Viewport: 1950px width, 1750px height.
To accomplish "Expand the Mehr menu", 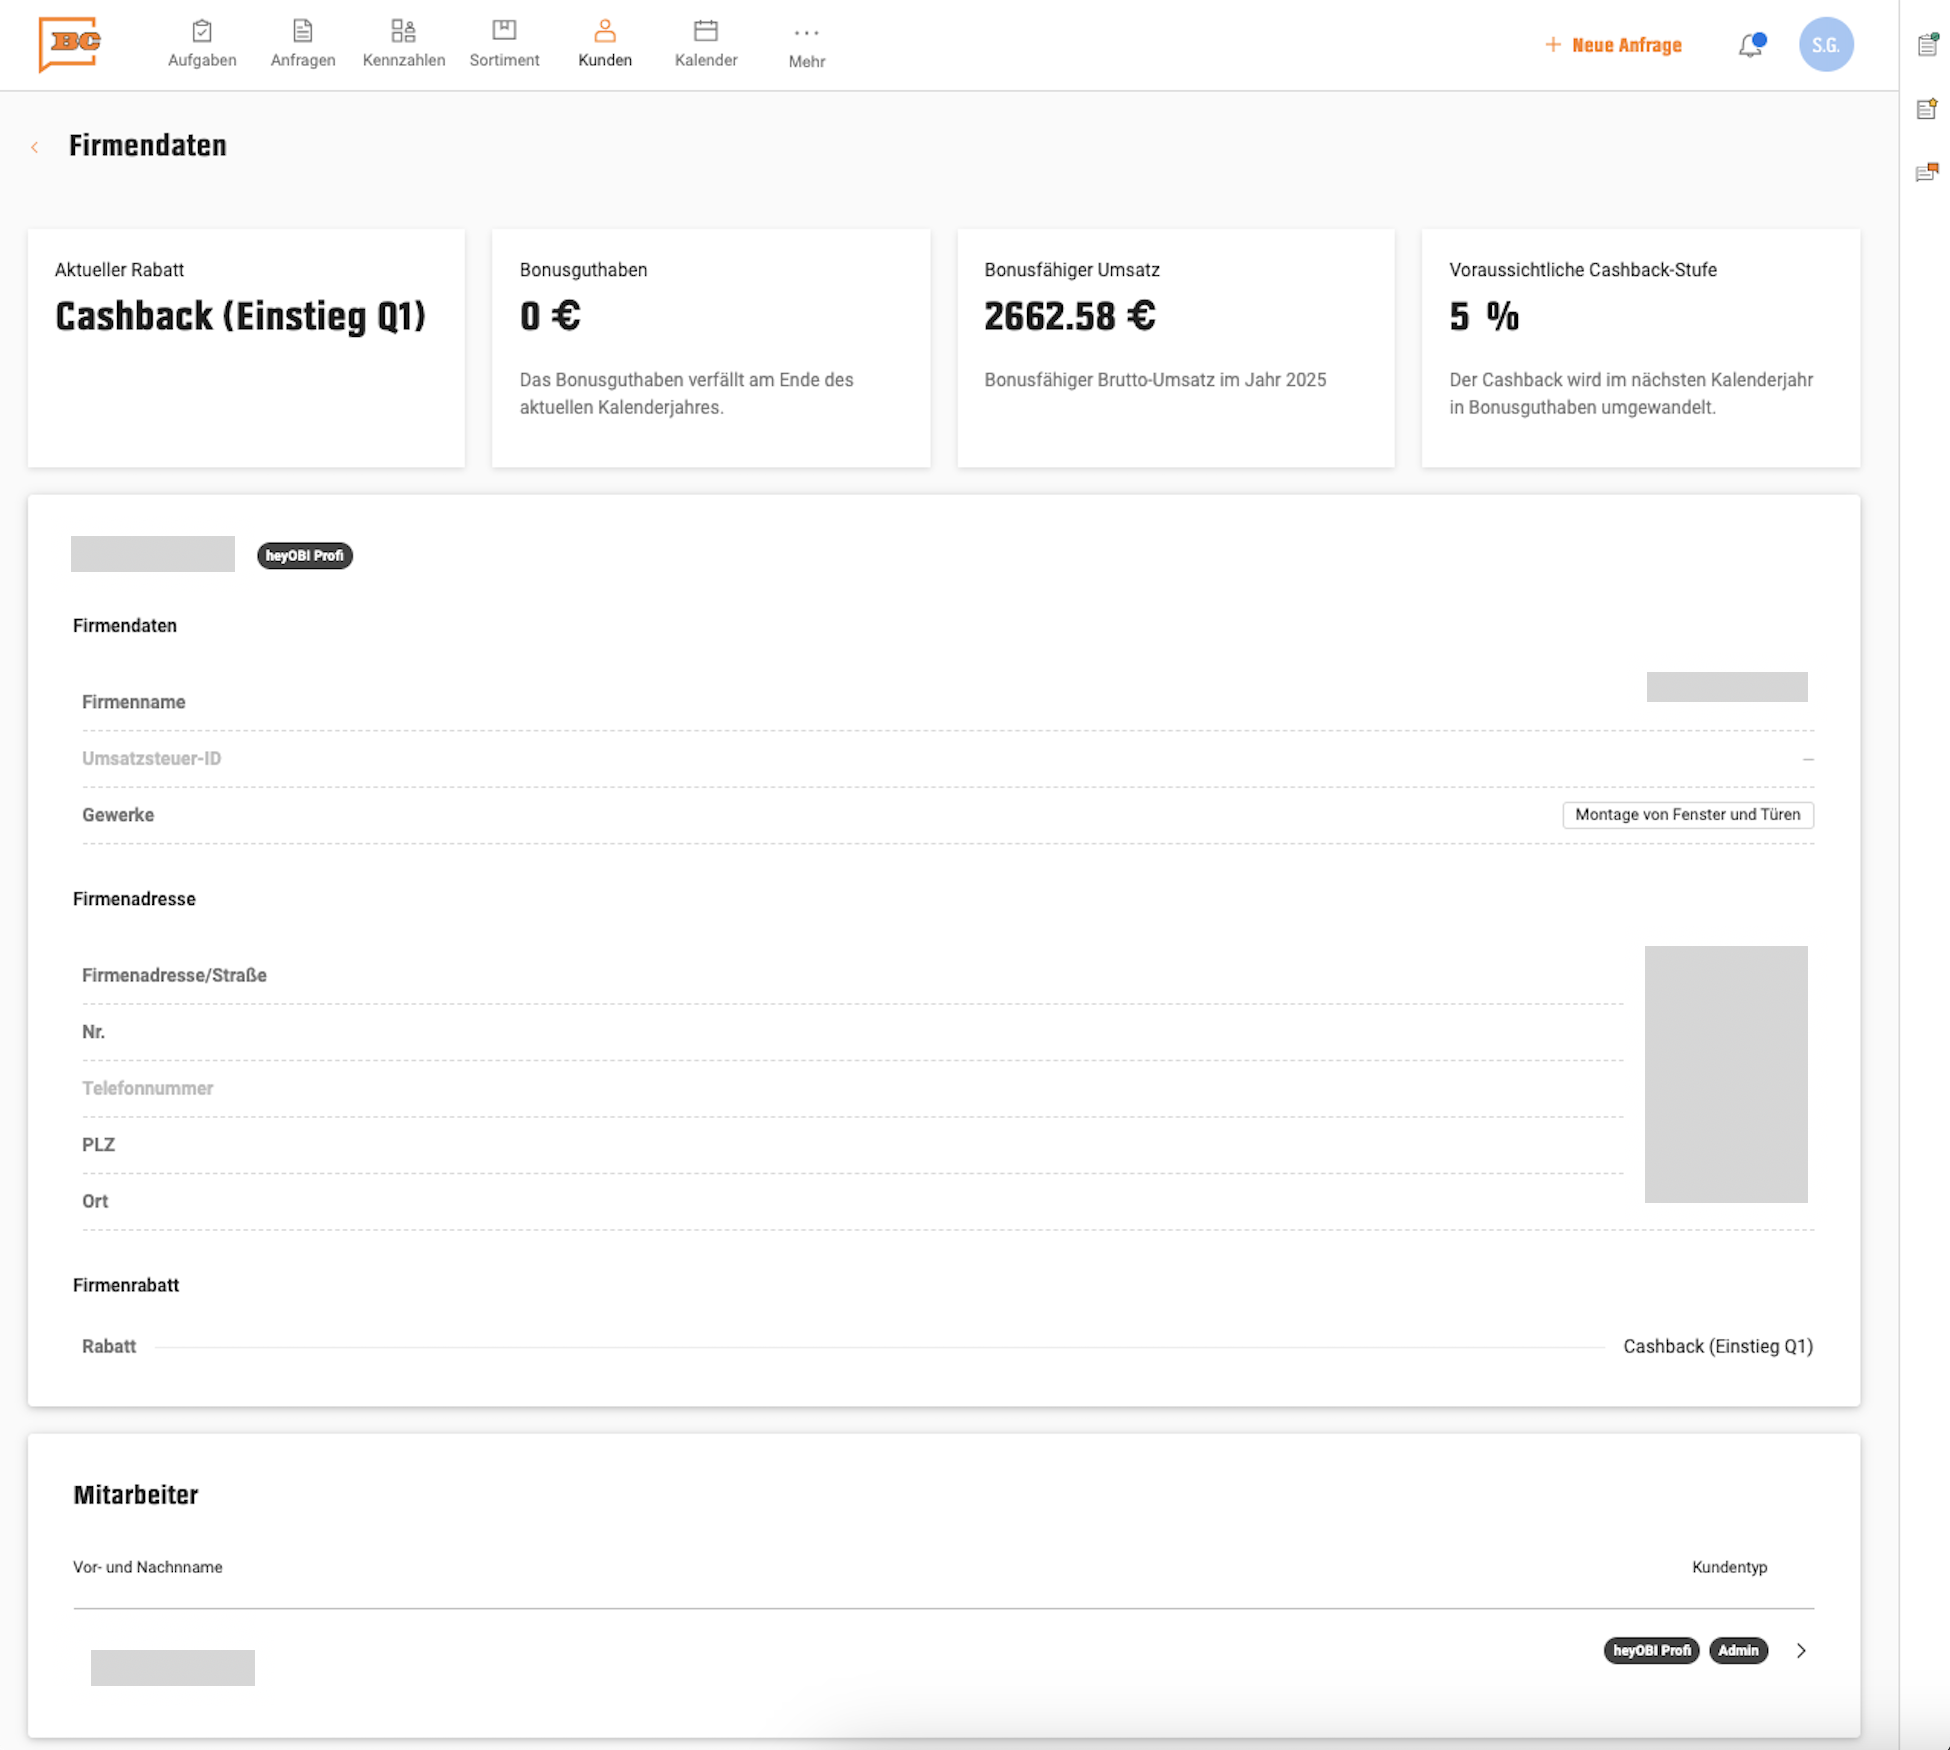I will [x=806, y=45].
